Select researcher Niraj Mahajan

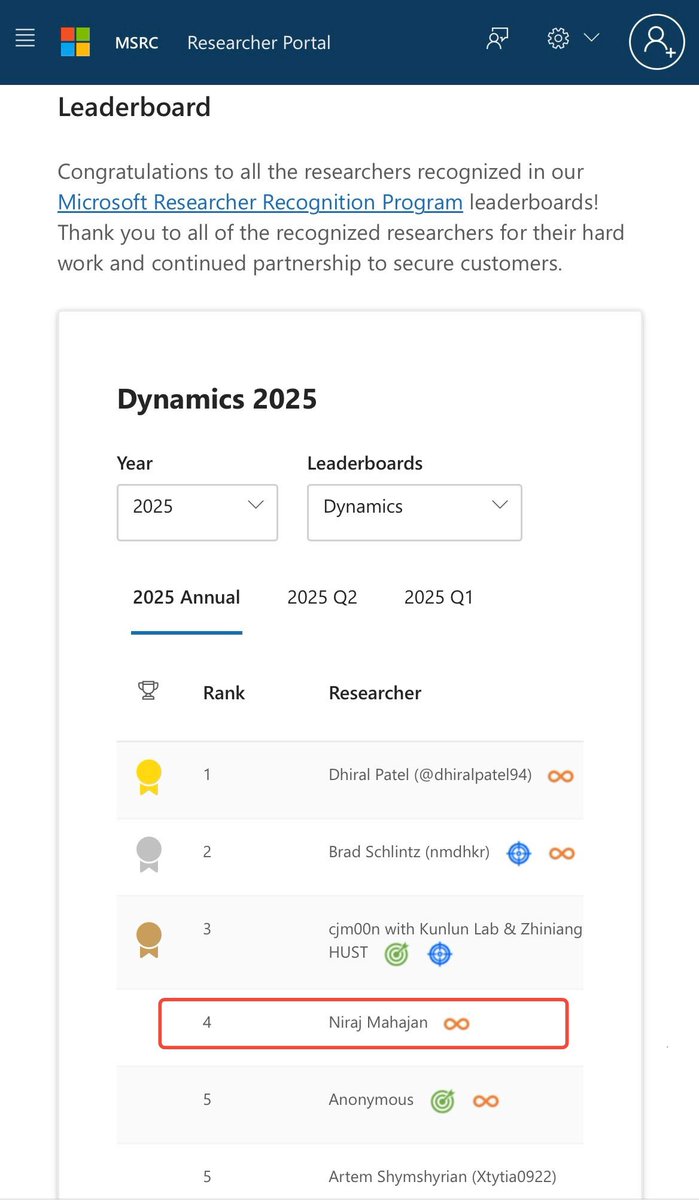[378, 1022]
